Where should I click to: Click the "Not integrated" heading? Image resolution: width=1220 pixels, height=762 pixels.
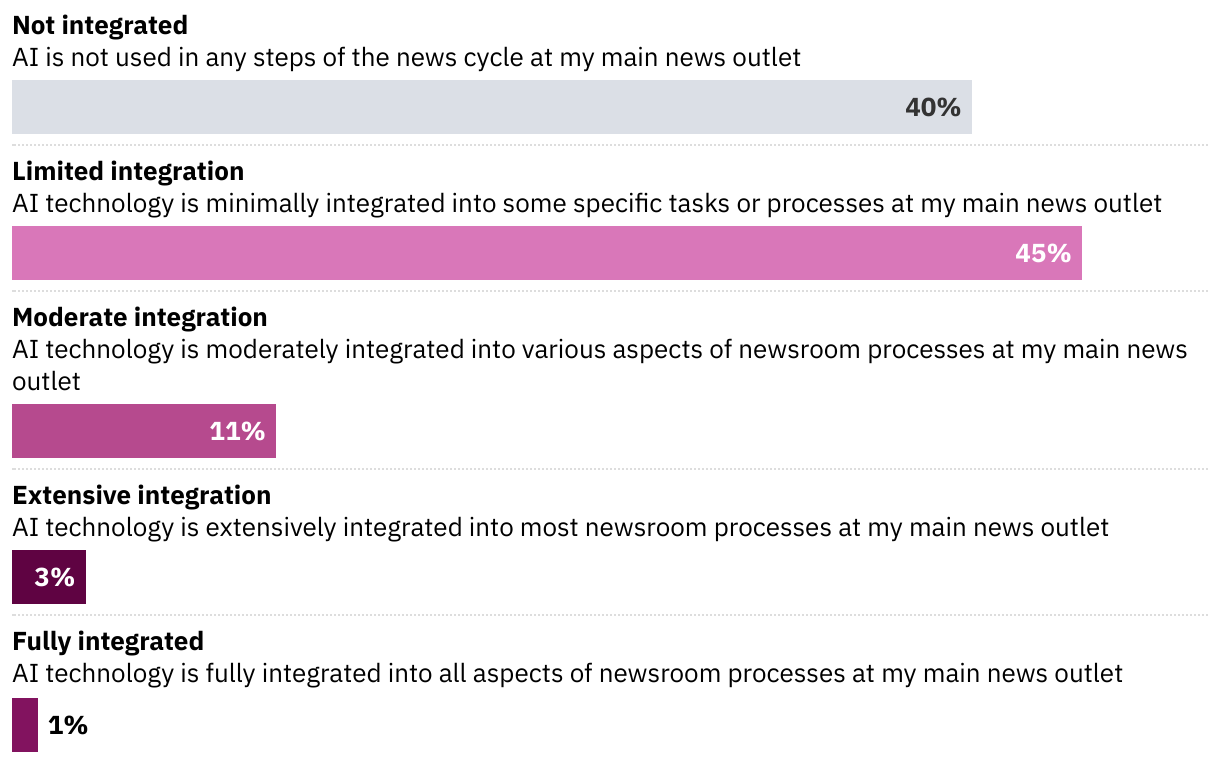100,24
